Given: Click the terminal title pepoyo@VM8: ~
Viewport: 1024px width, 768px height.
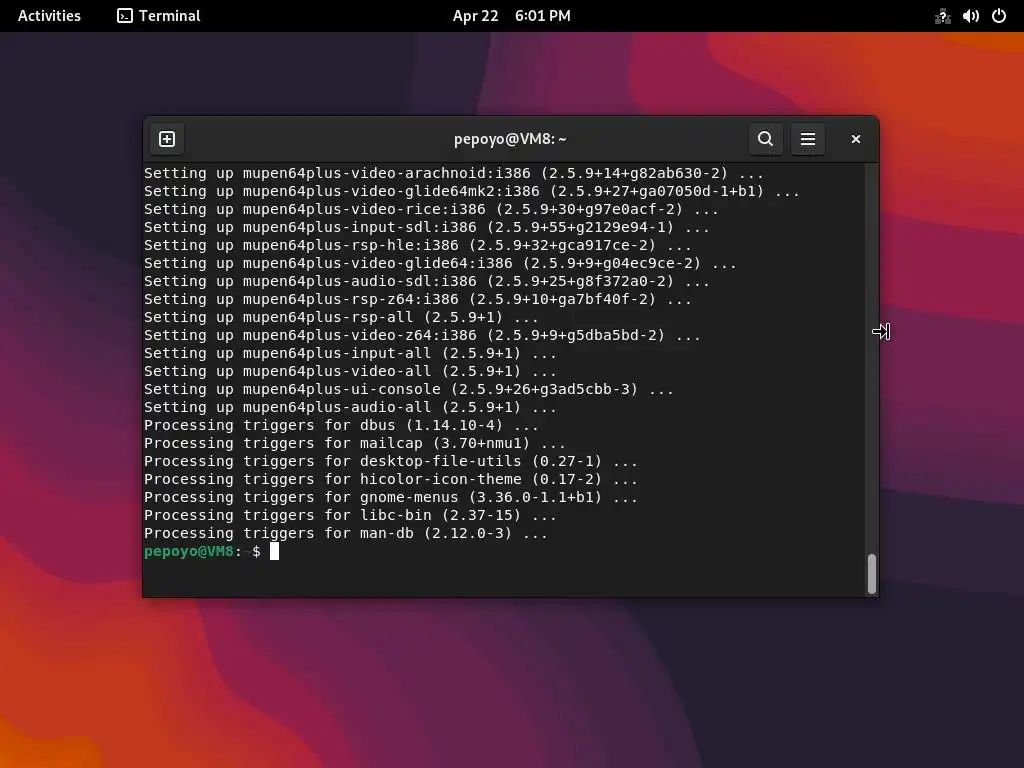Looking at the screenshot, I should point(510,139).
